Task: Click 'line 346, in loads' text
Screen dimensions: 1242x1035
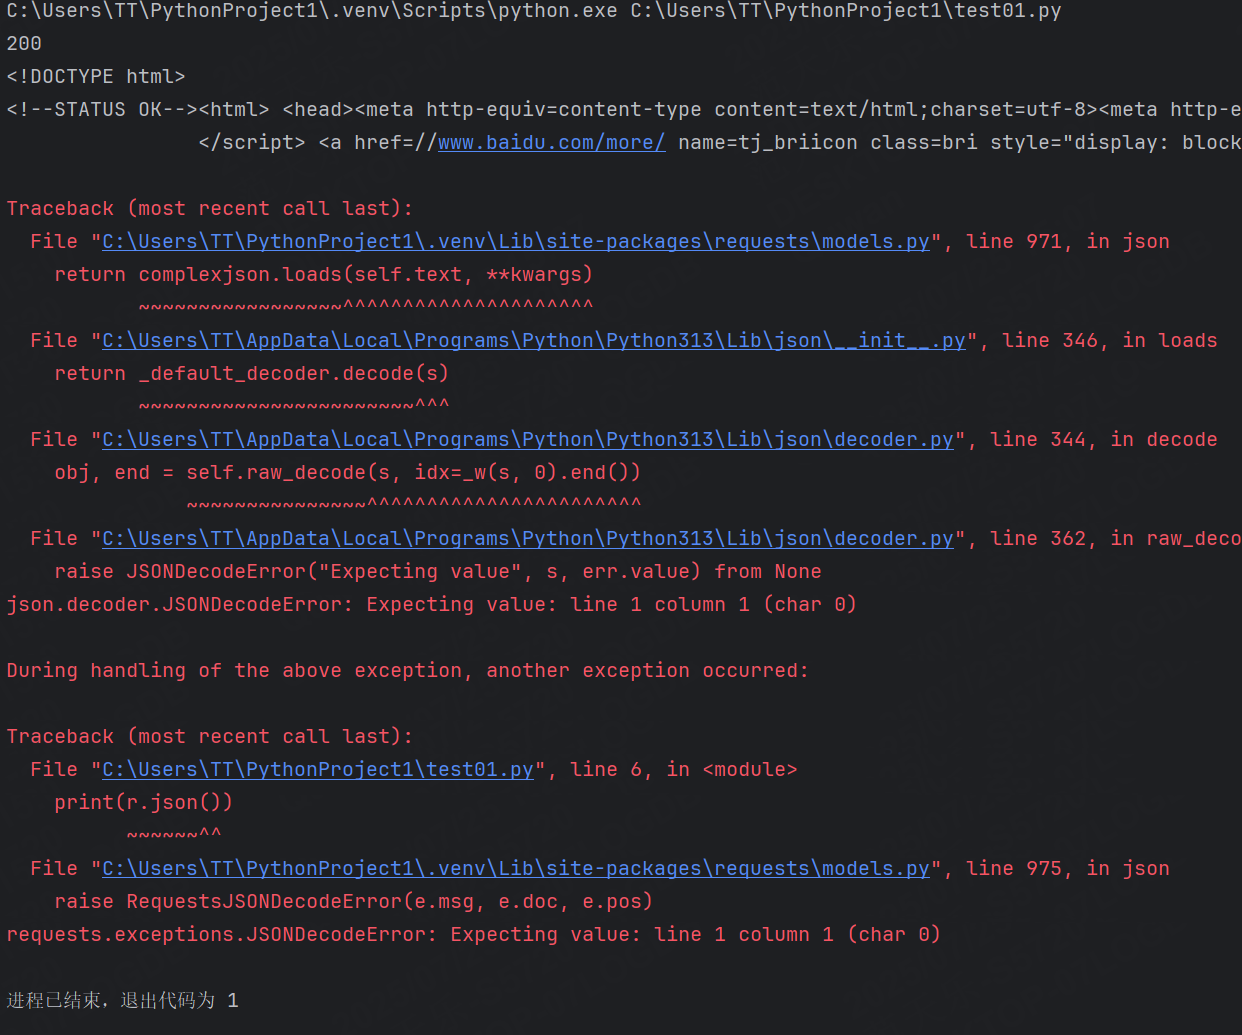Action: tap(1110, 340)
